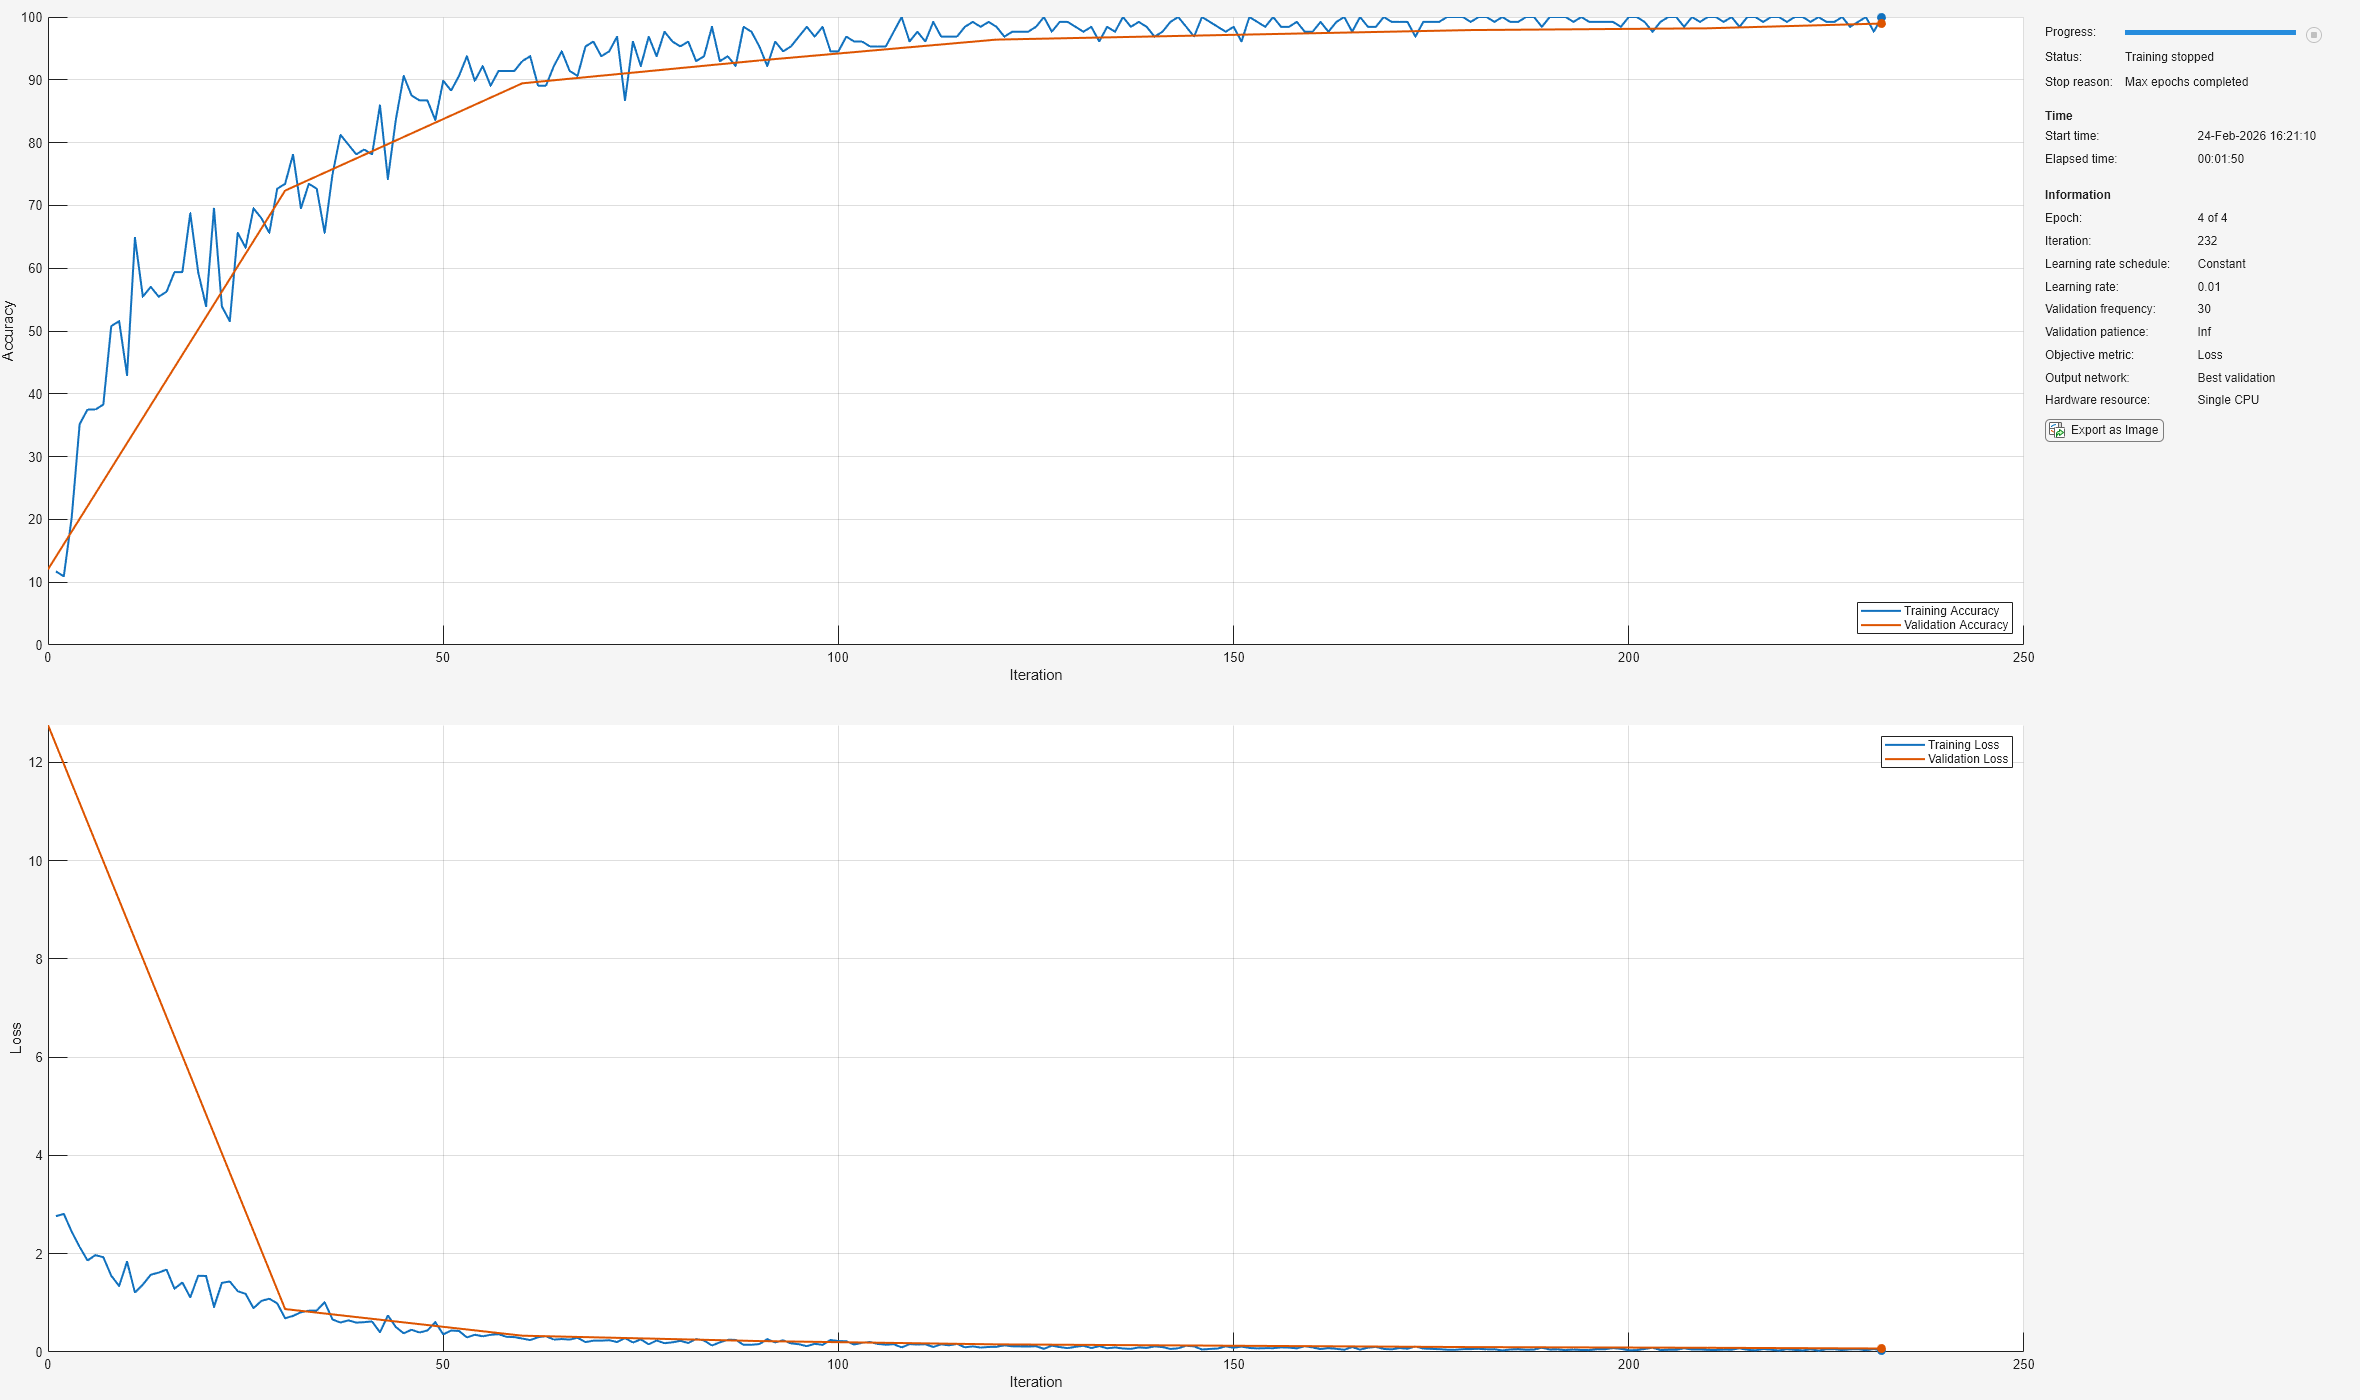Click the elapsed time value 00:01:50
Screen dimensions: 2360x1400
coord(2220,159)
